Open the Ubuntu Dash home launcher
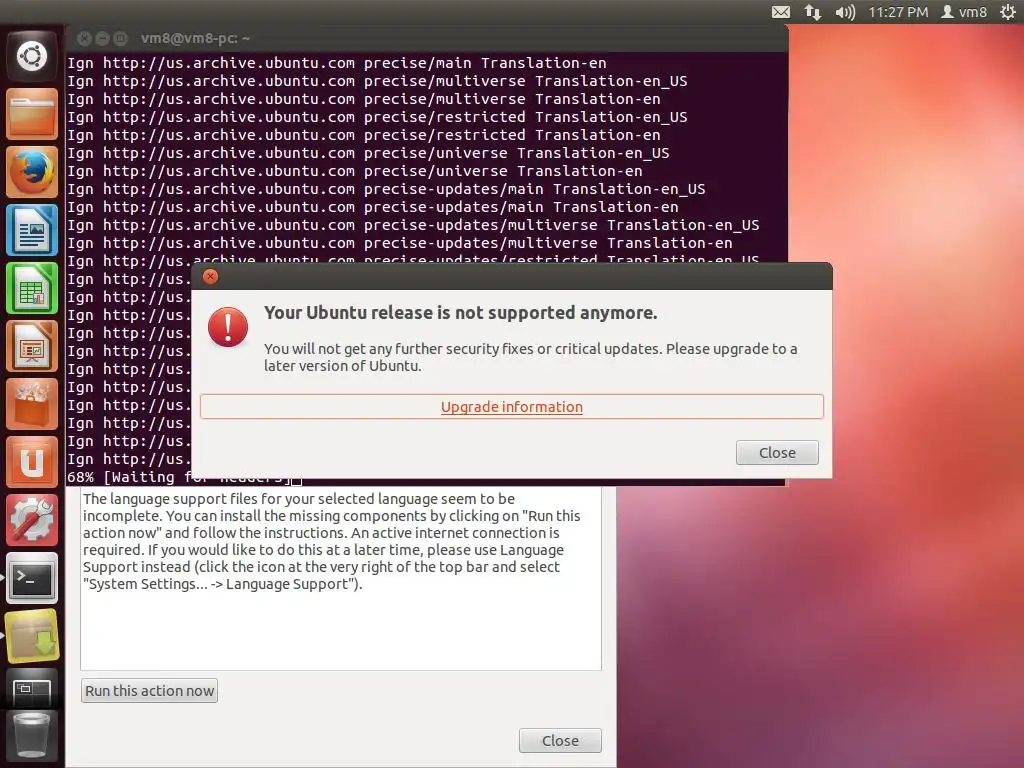Image resolution: width=1024 pixels, height=768 pixels. click(32, 56)
